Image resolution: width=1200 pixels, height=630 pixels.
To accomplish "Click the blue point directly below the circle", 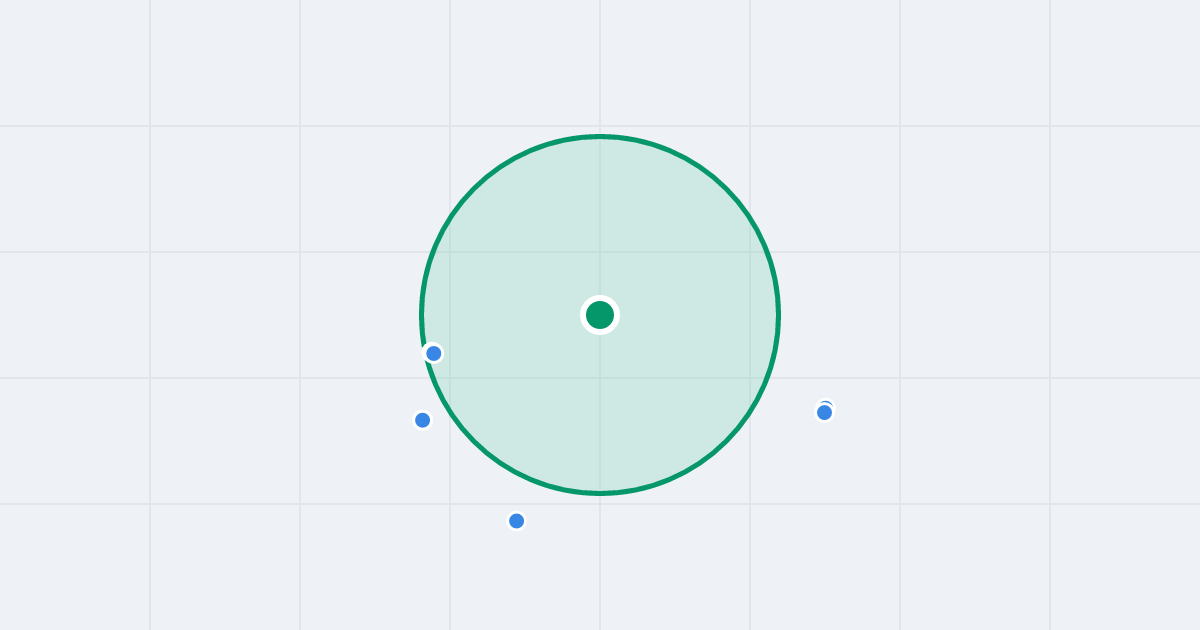I will (x=517, y=521).
